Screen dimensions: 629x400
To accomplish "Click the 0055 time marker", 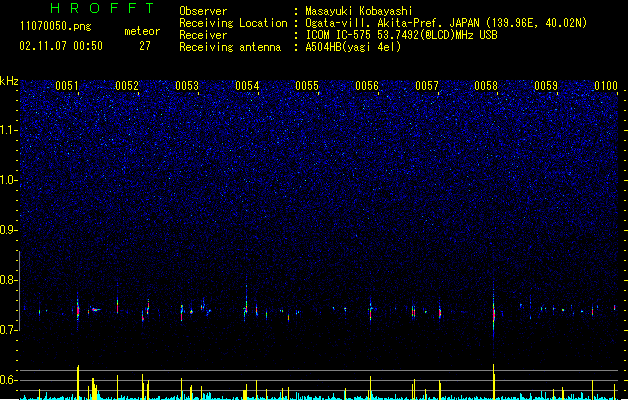I will 307,86.
